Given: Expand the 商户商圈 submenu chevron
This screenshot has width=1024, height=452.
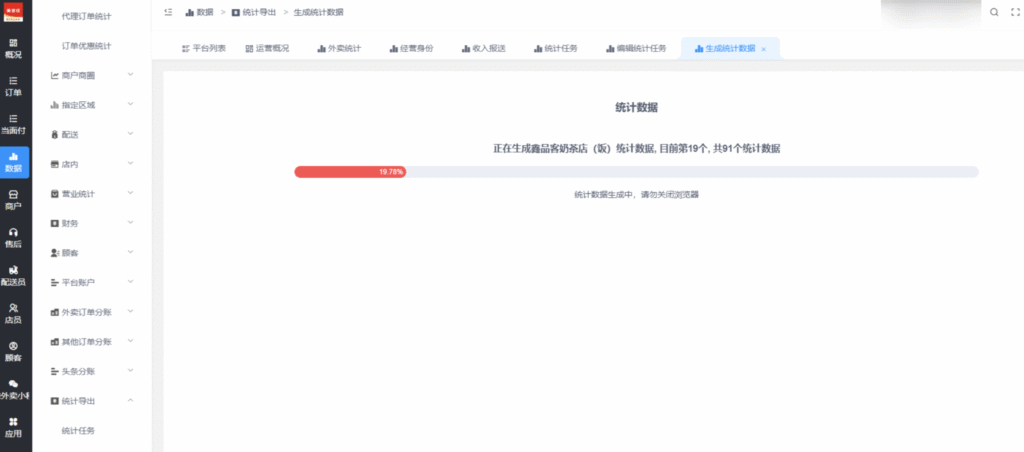Looking at the screenshot, I should pyautogui.click(x=131, y=75).
